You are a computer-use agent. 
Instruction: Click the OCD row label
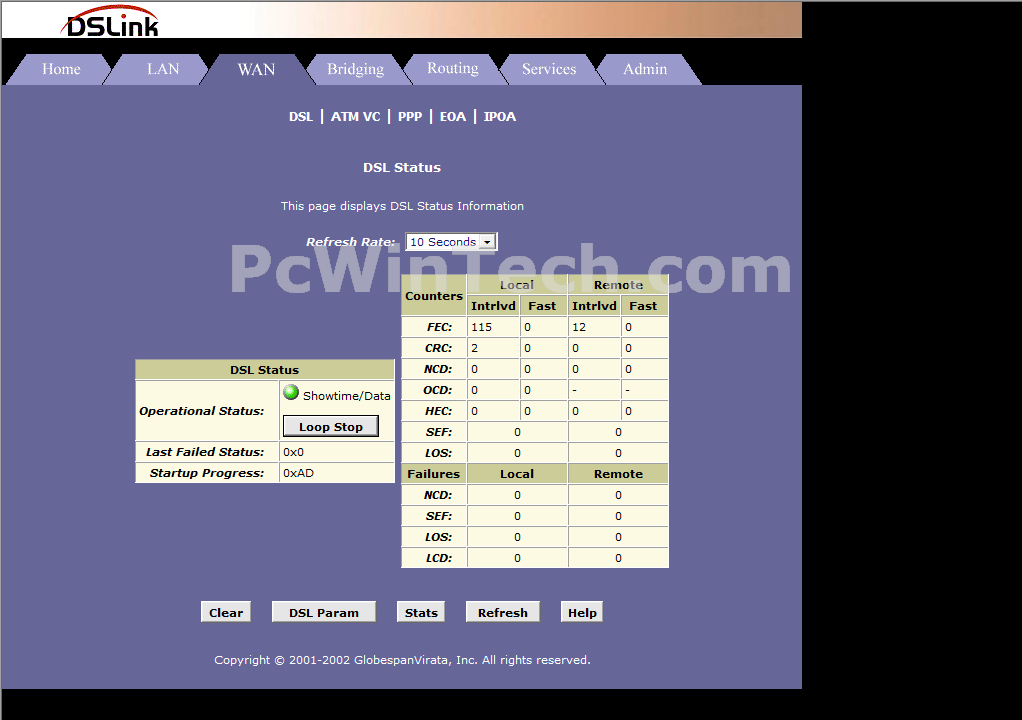[437, 390]
